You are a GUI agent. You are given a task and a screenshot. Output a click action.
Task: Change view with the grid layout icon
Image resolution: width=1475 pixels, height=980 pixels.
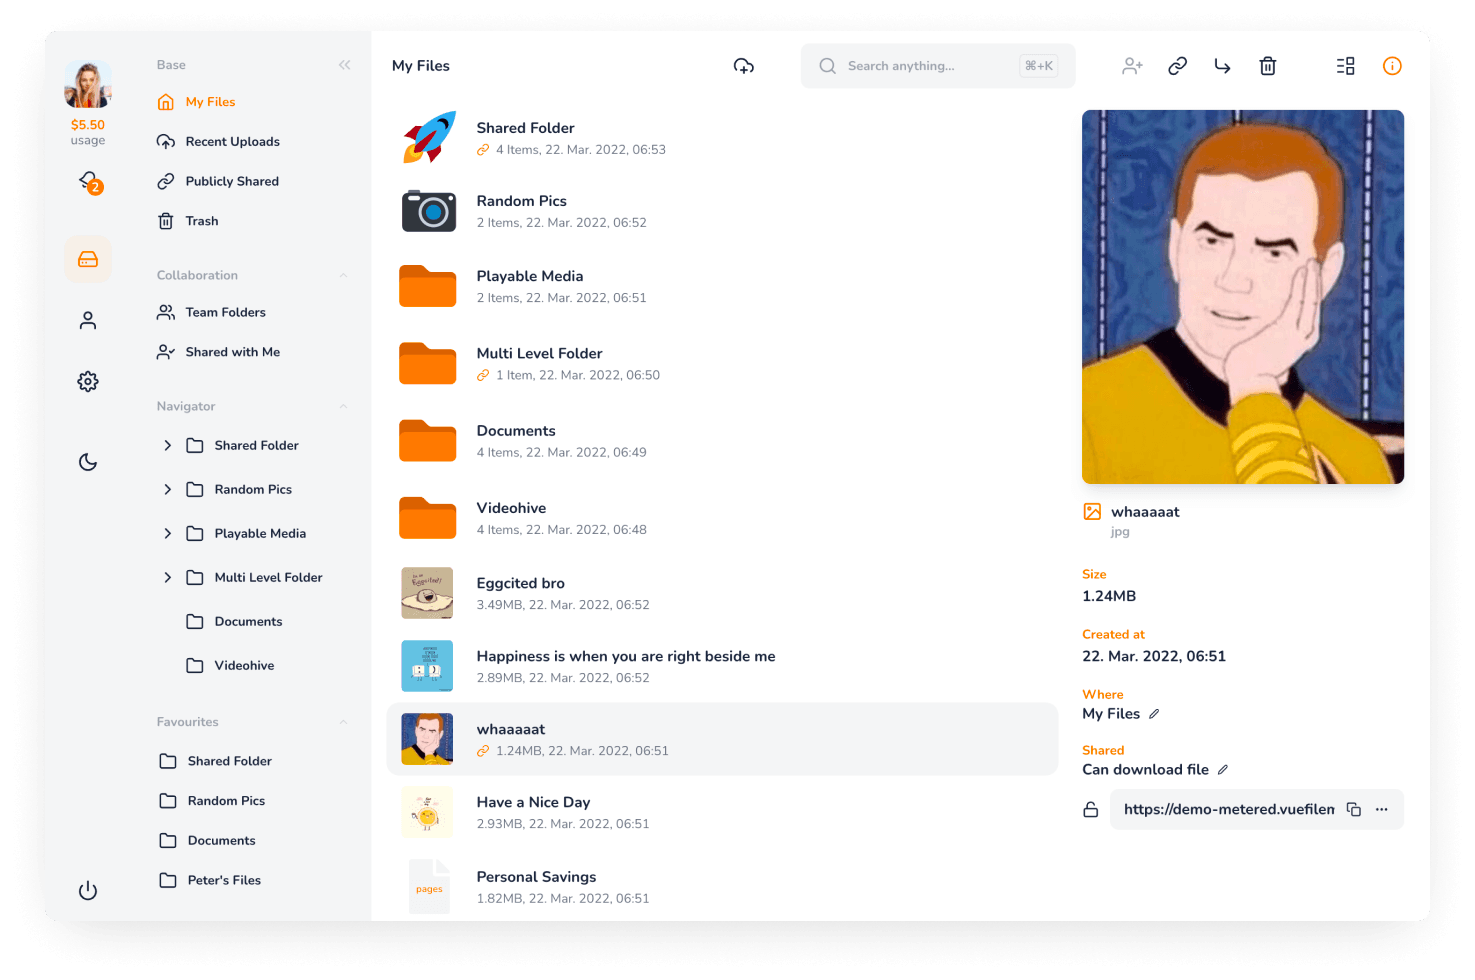pyautogui.click(x=1345, y=66)
